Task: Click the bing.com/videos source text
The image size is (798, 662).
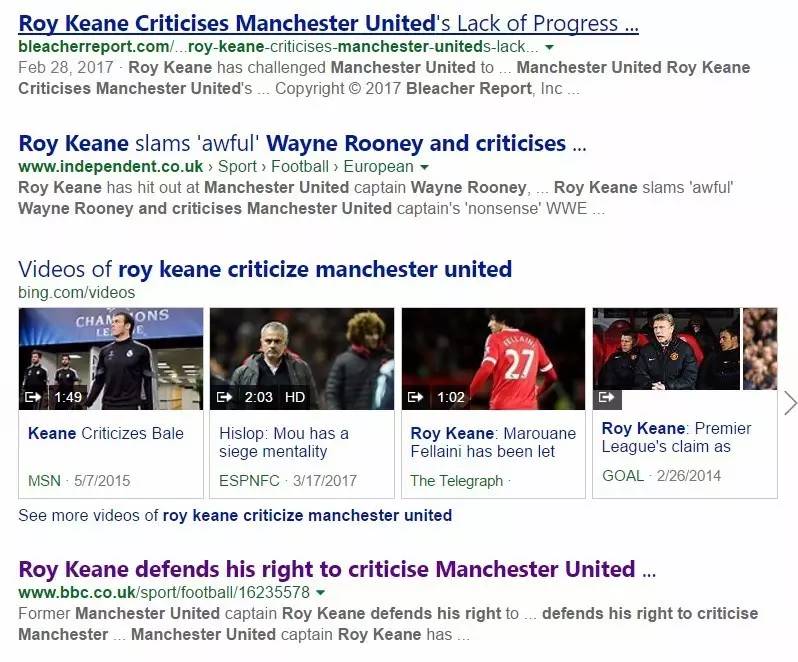Action: (x=77, y=293)
